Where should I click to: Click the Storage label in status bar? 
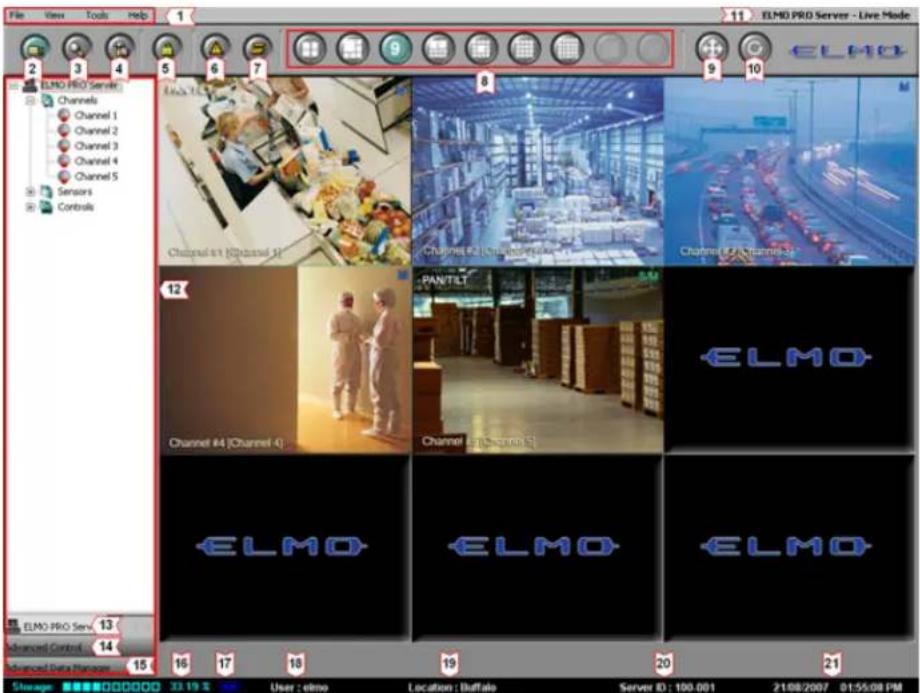point(32,687)
